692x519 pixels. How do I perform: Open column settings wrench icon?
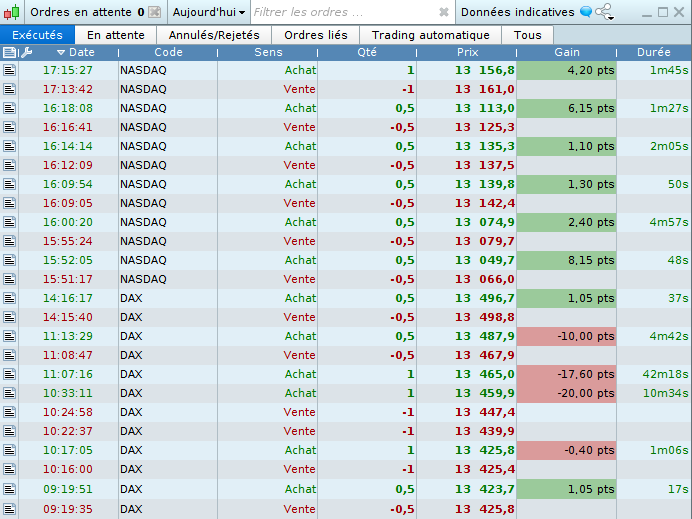click(x=26, y=53)
